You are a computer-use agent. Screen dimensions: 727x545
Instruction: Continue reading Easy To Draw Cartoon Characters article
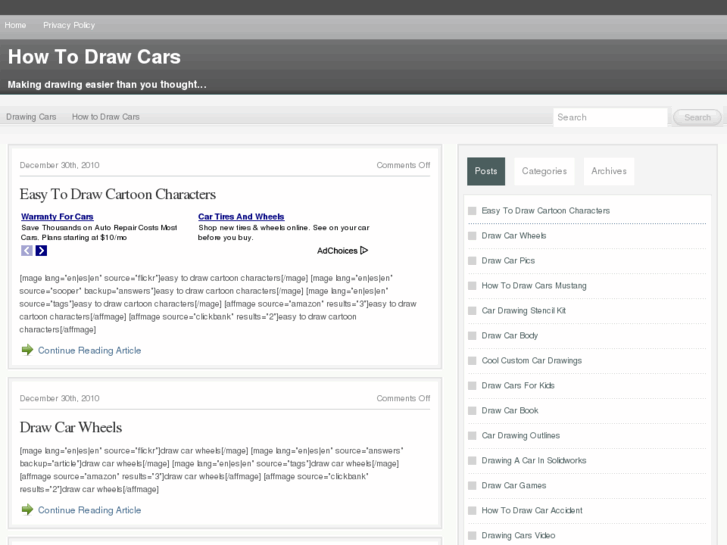coord(89,350)
